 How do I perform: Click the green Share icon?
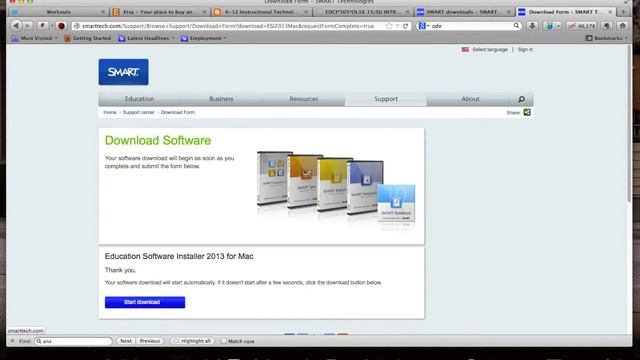point(527,112)
